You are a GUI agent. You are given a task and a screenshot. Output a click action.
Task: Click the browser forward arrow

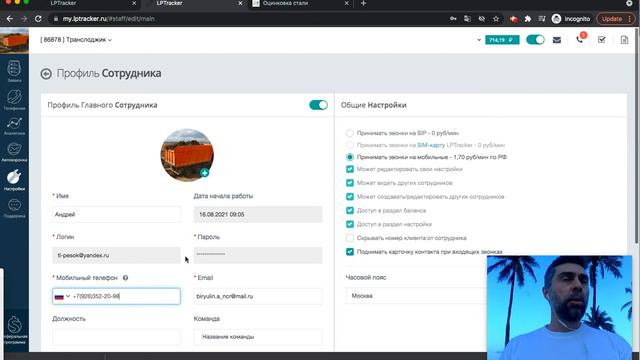[24, 19]
